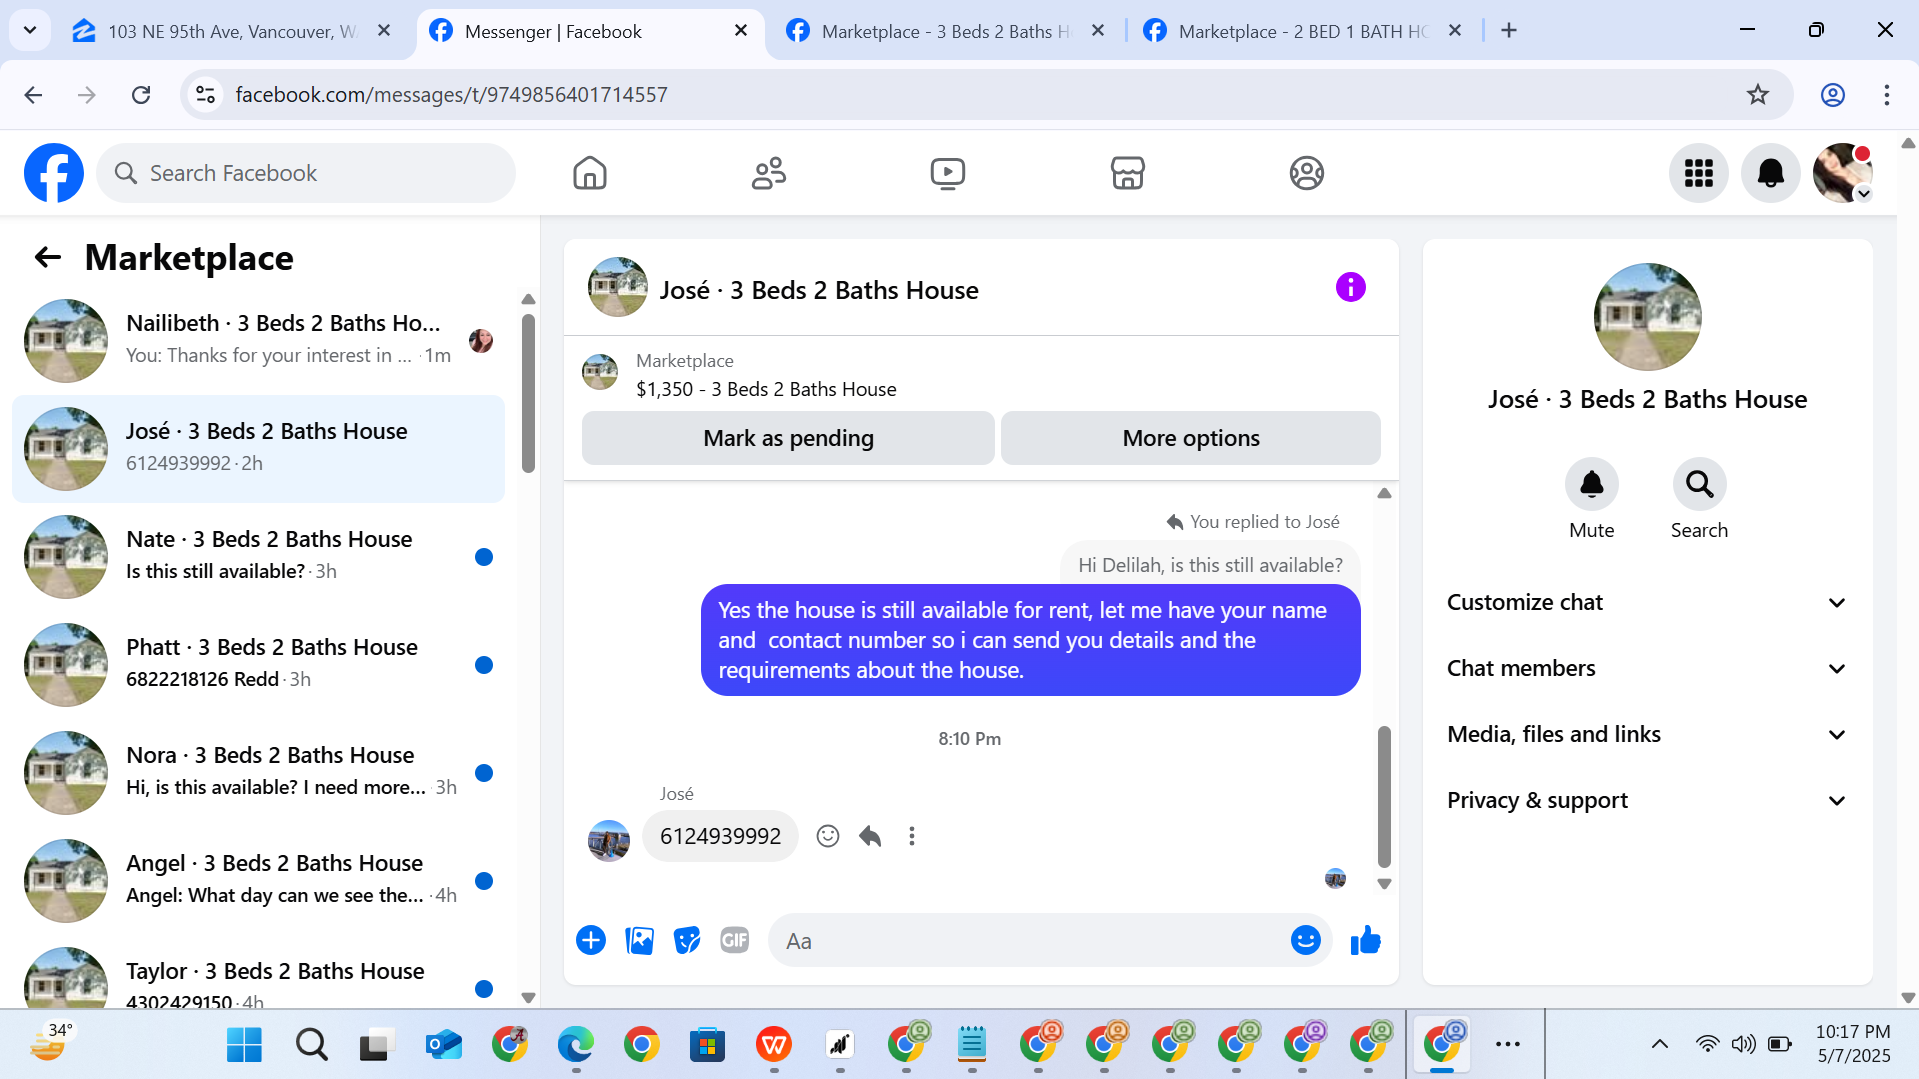
Task: Bookmark this page with the star icon
Action: [1757, 94]
